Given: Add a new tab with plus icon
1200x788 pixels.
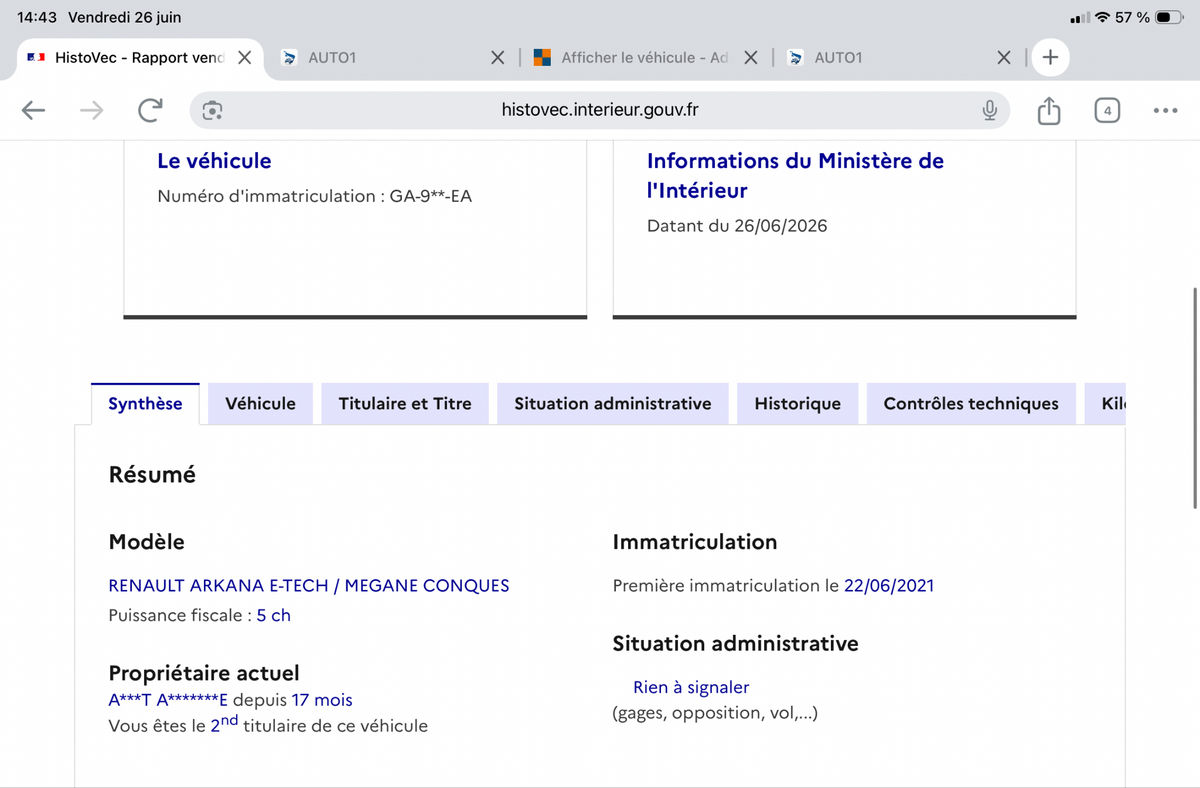Looking at the screenshot, I should pyautogui.click(x=1050, y=58).
